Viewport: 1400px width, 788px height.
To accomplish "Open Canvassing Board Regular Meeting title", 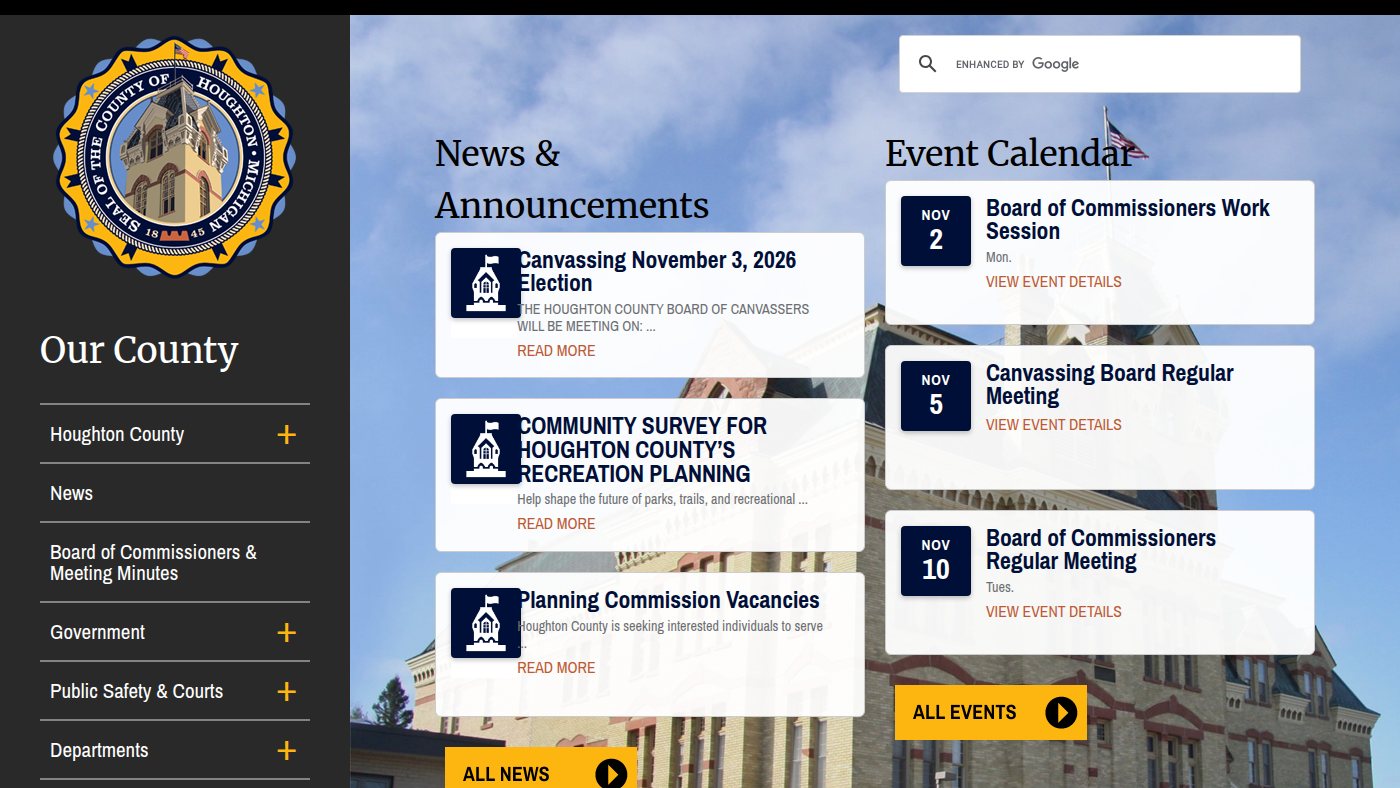I will pyautogui.click(x=1110, y=384).
